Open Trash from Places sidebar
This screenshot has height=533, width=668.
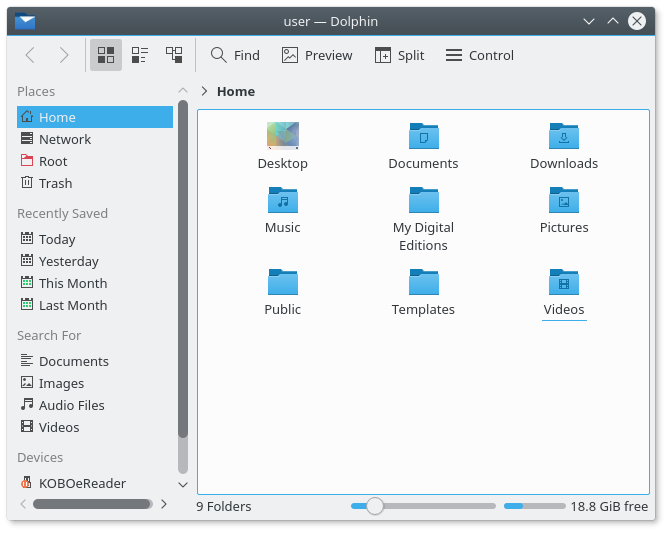tap(55, 183)
